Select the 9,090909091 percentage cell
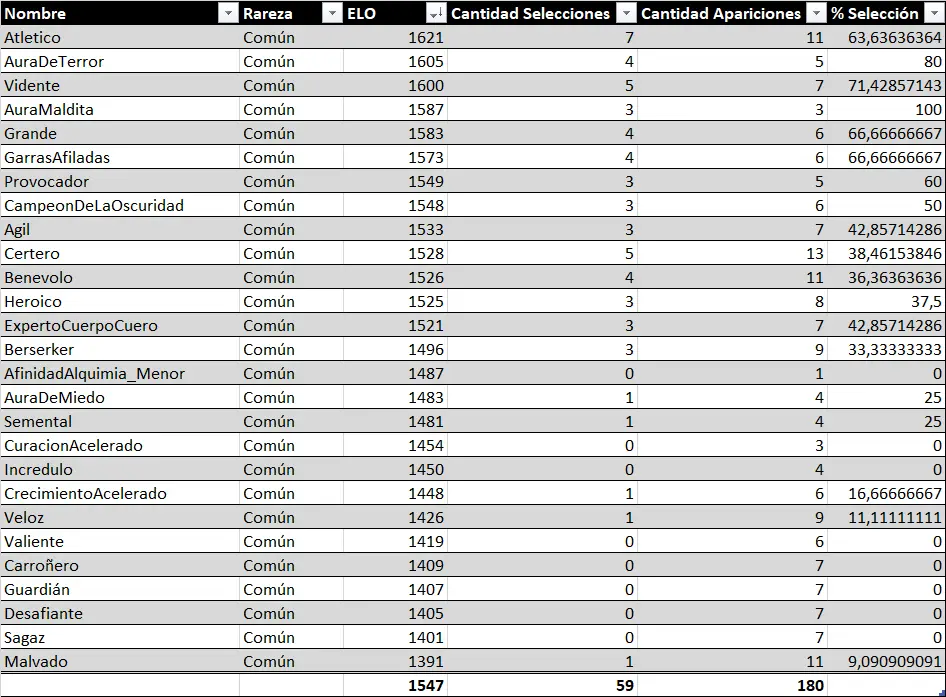The height and width of the screenshot is (697, 946). [x=886, y=662]
